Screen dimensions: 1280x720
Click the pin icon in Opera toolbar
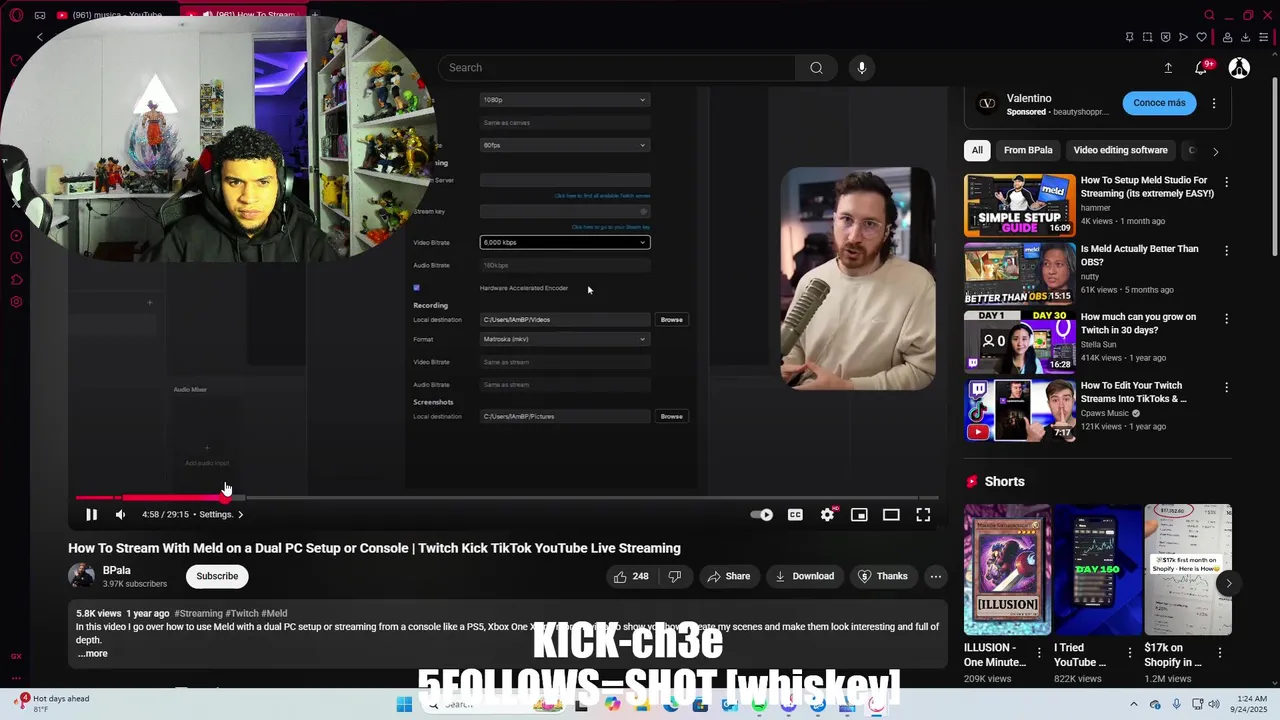[1129, 37]
